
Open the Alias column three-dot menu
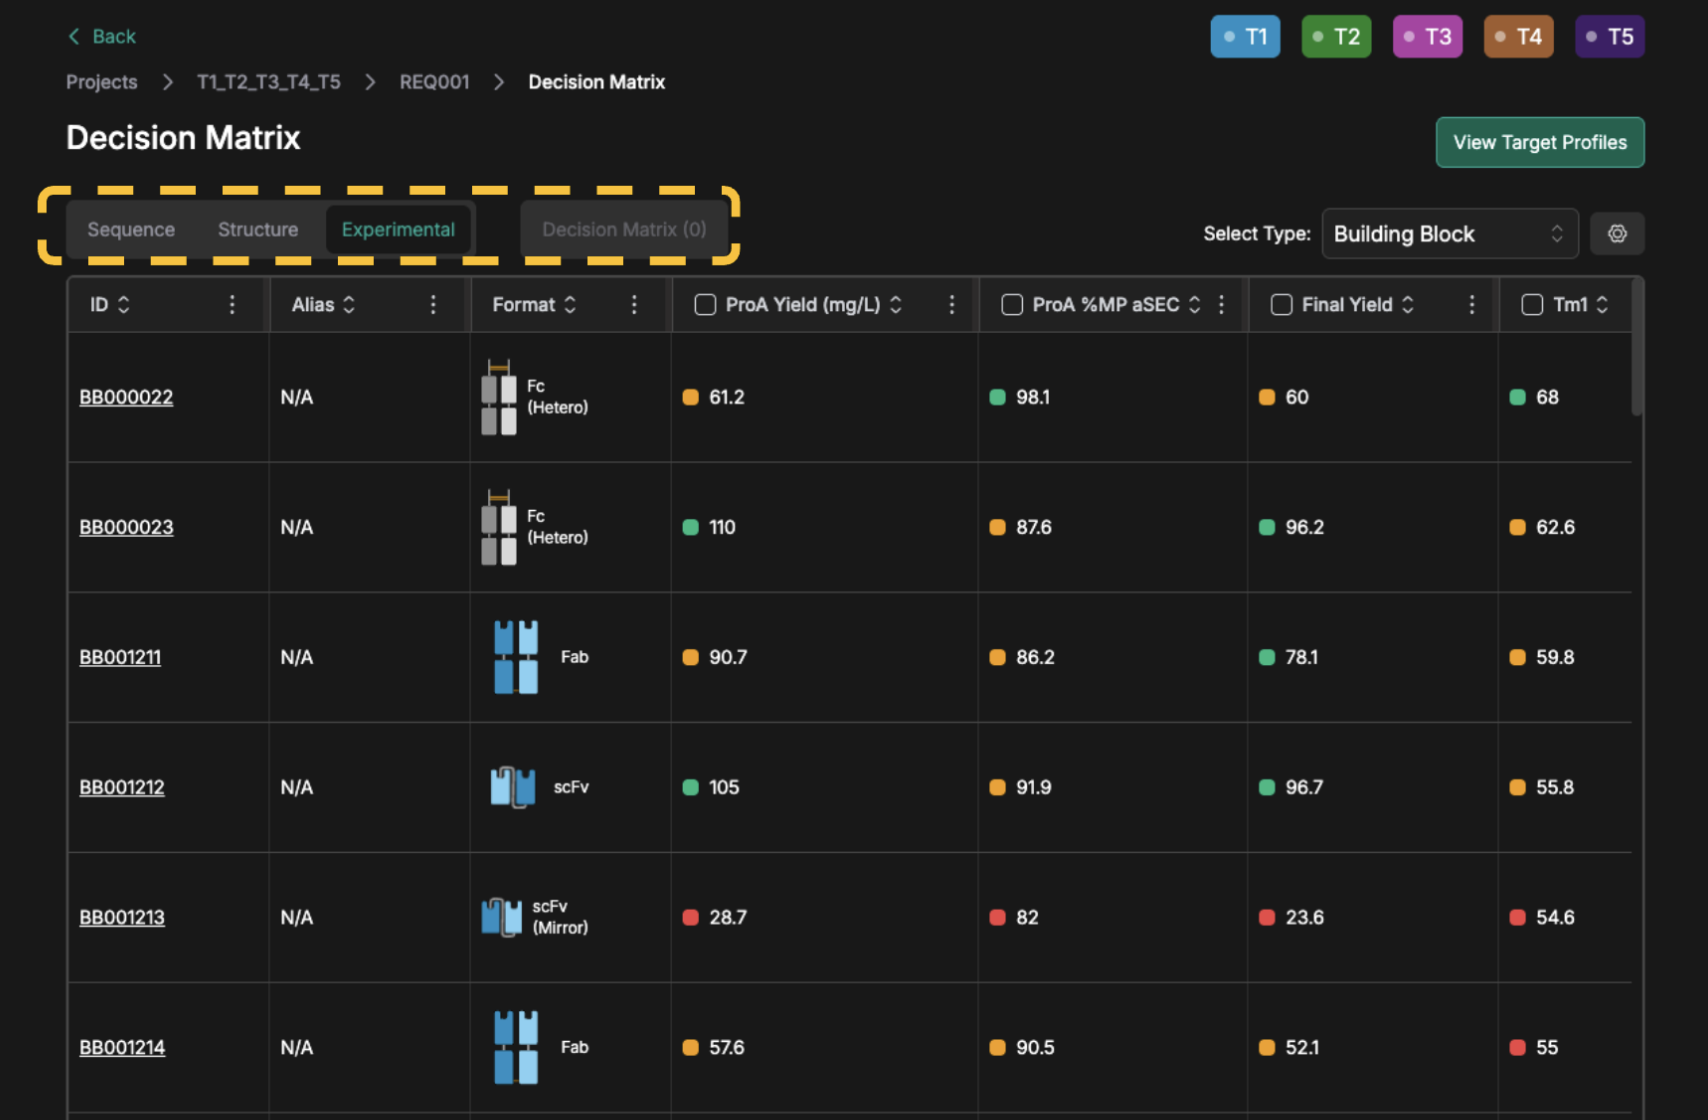[433, 305]
